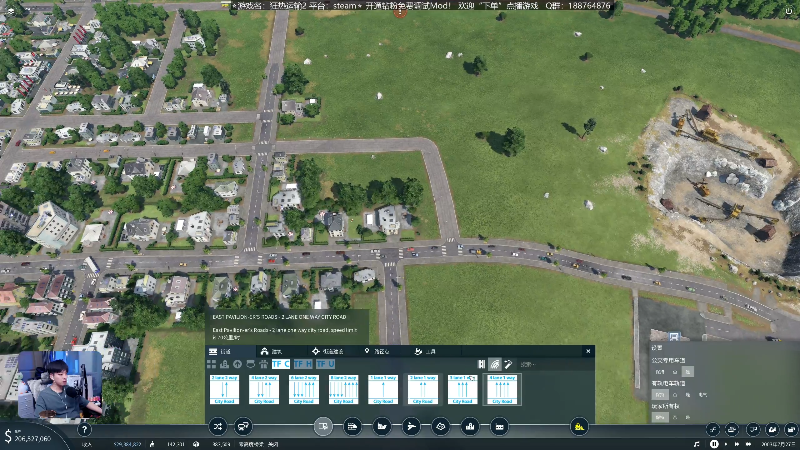Open the fourth round layer icon
The image size is (800, 450).
(x=772, y=429)
